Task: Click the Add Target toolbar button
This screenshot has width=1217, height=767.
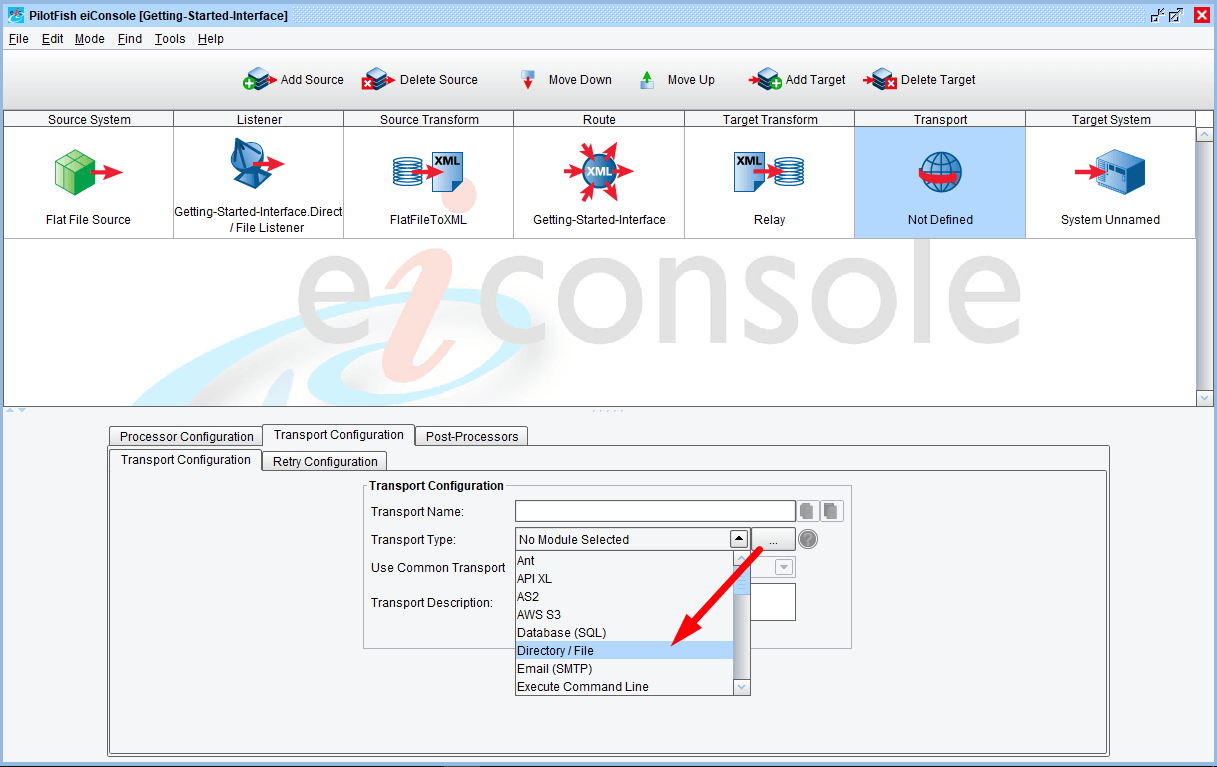Action: pyautogui.click(x=797, y=80)
